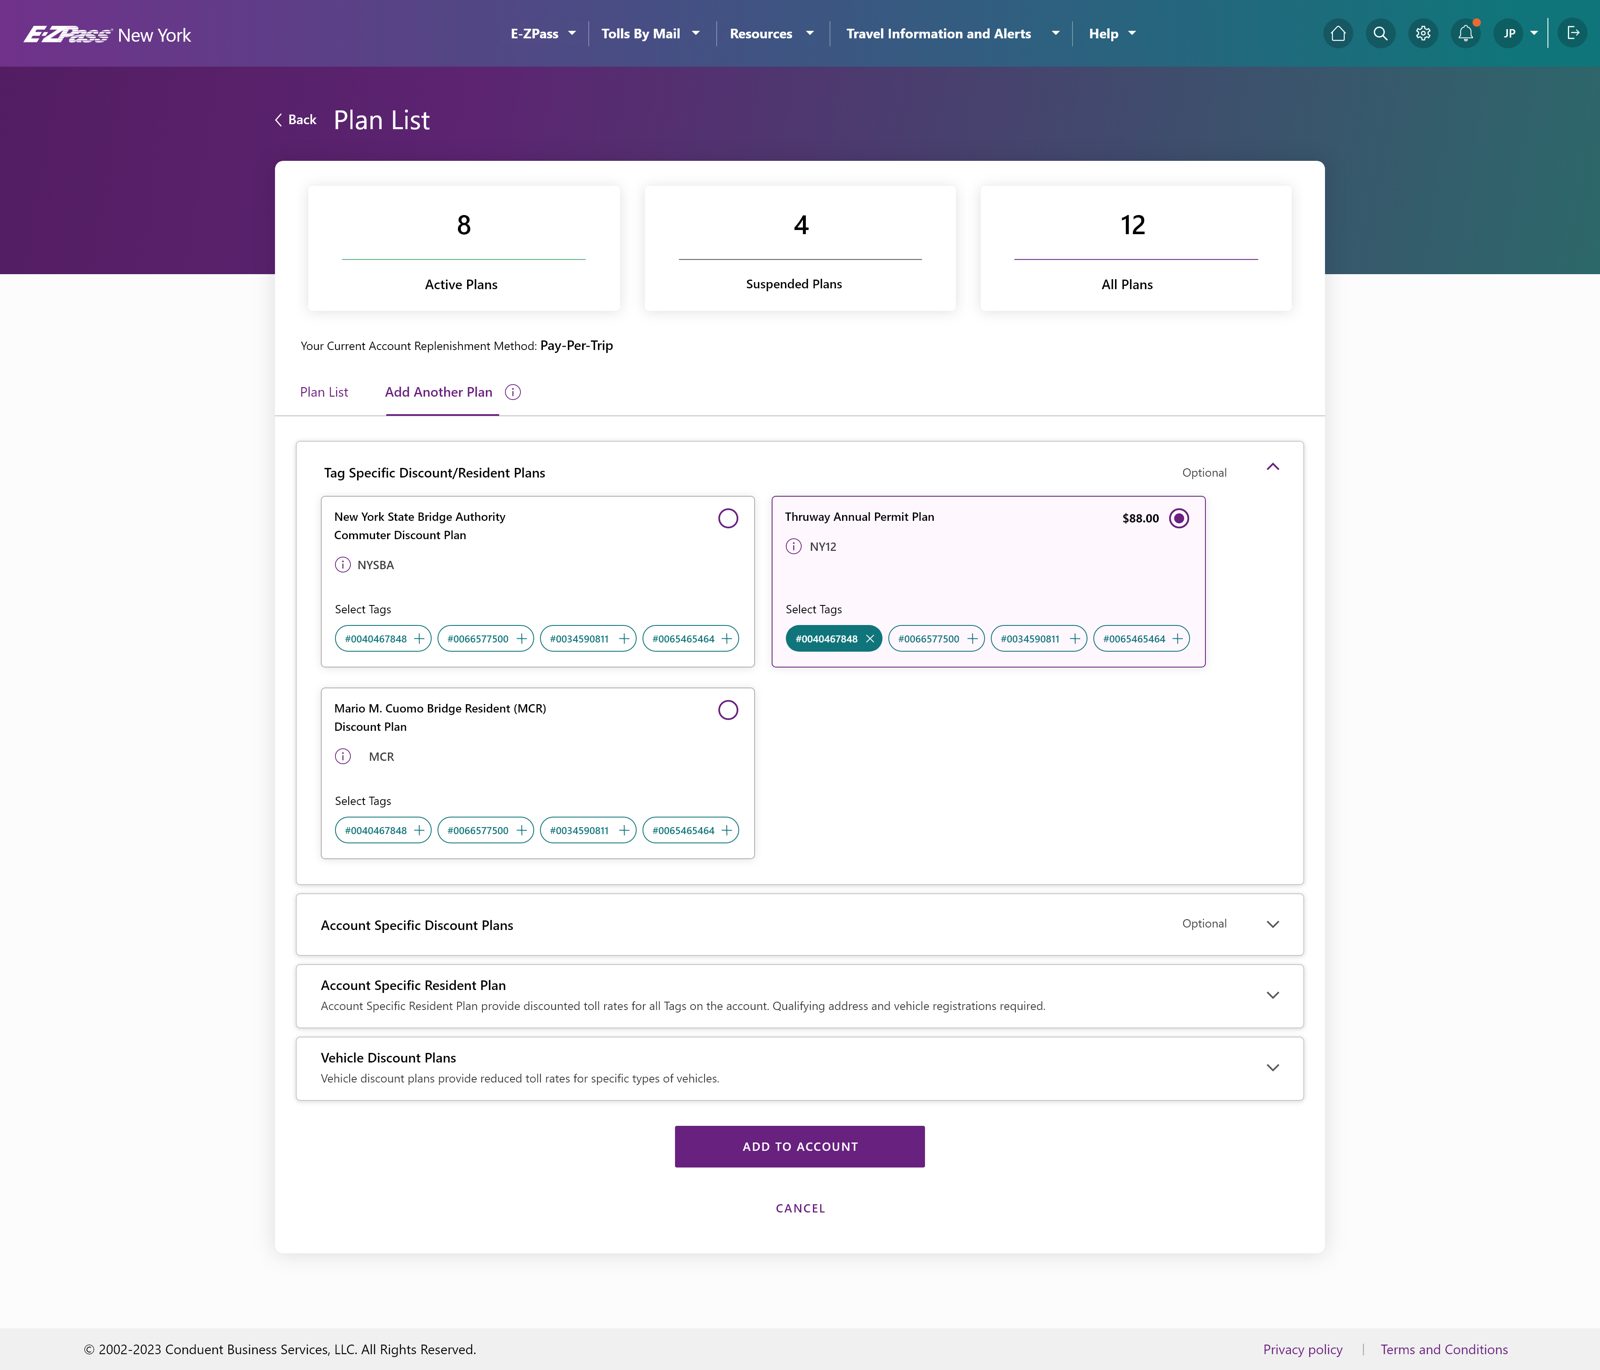1600x1370 pixels.
Task: Show info for NYSBA plan
Action: click(343, 565)
